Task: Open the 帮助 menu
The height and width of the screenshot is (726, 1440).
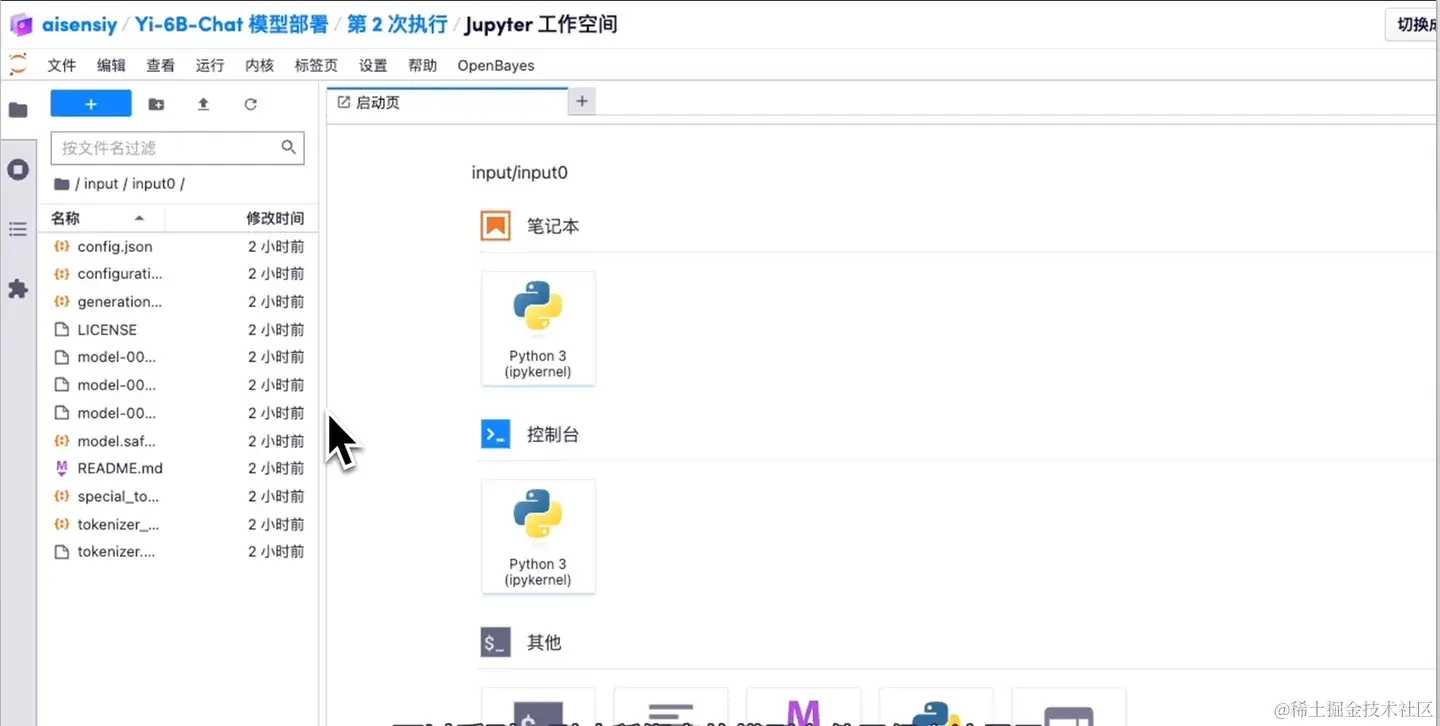Action: click(423, 65)
